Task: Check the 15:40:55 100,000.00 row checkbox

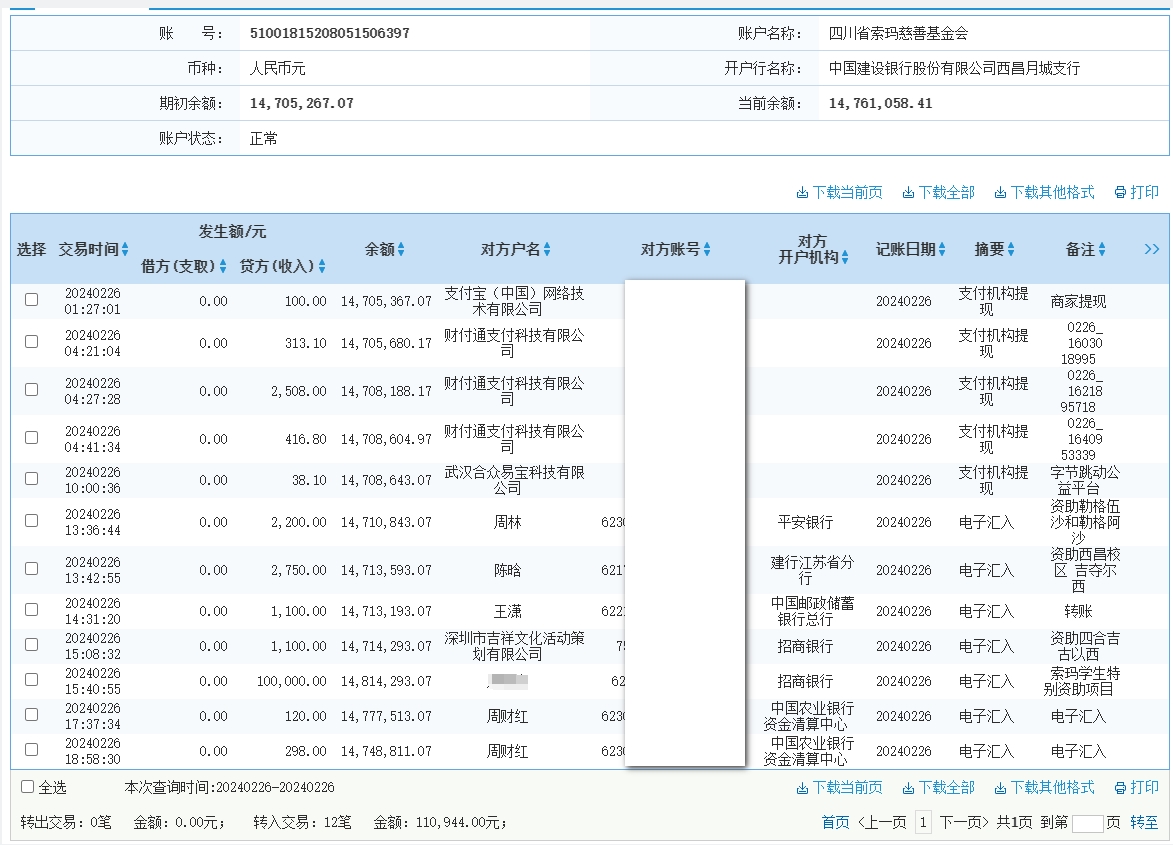Action: pos(31,680)
